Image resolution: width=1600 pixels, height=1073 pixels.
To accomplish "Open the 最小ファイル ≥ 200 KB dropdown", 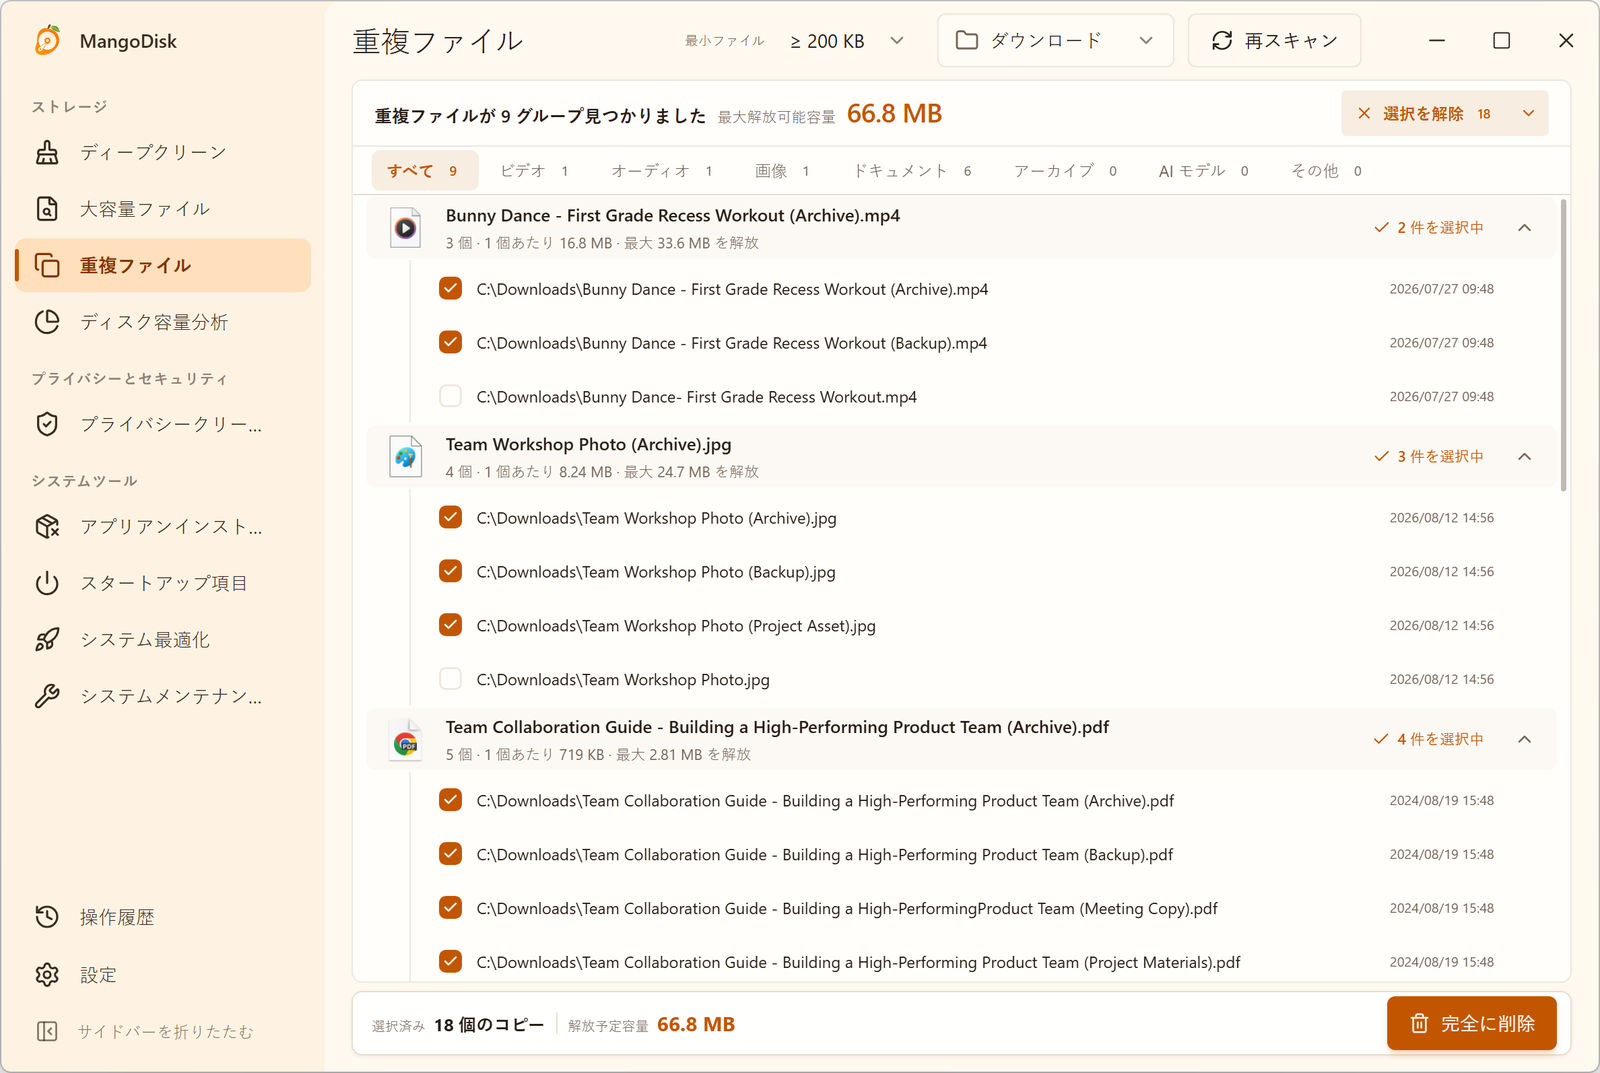I will click(847, 41).
